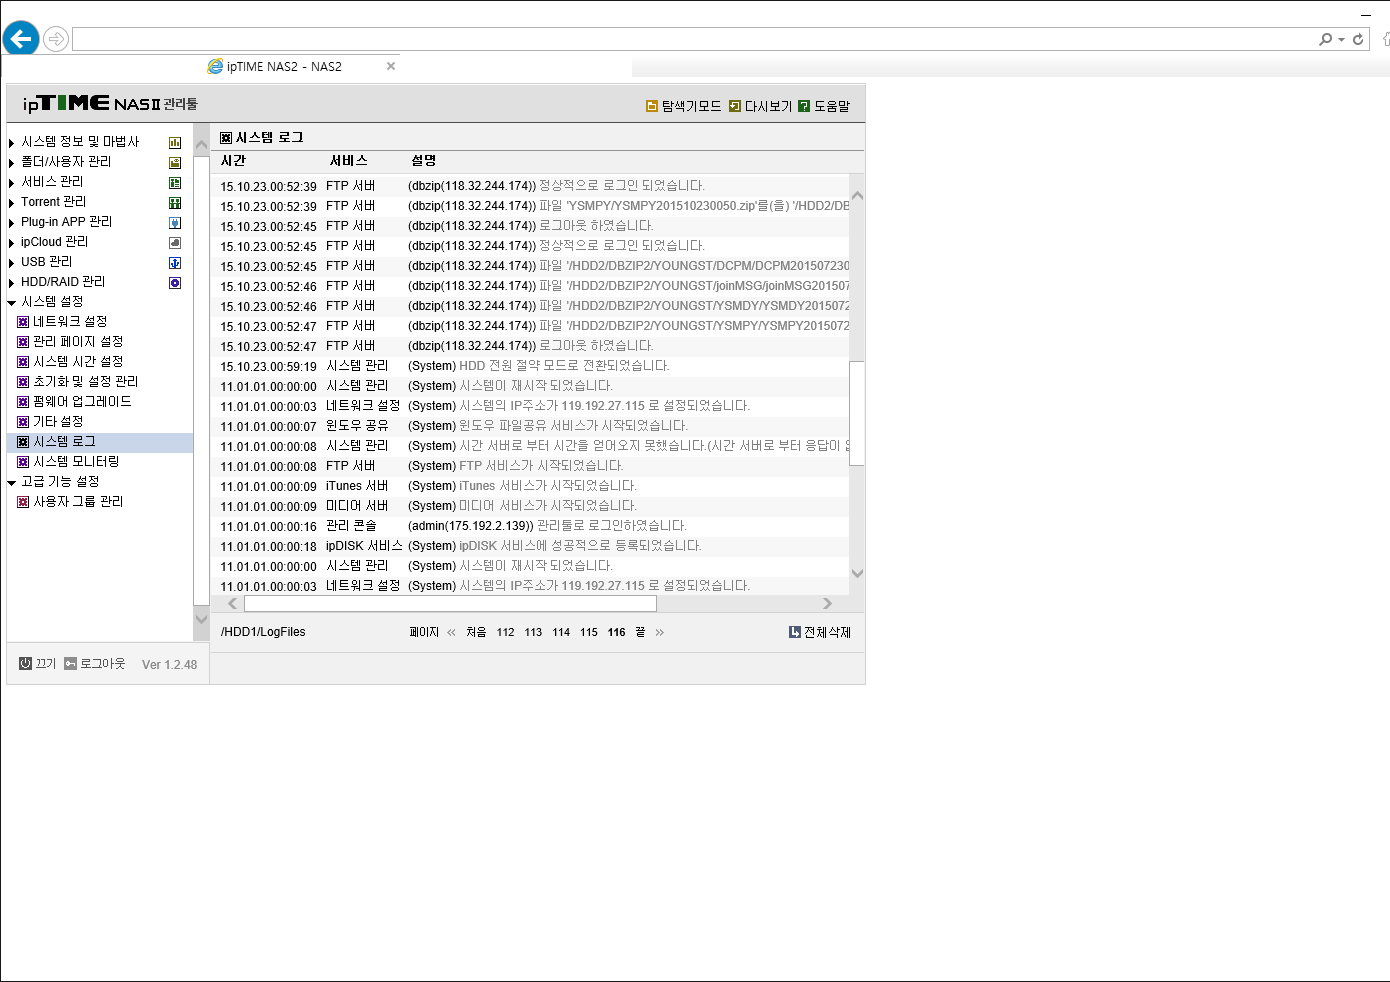Jump to 처음 first log page
Screen dimensions: 1390x982
(x=476, y=632)
